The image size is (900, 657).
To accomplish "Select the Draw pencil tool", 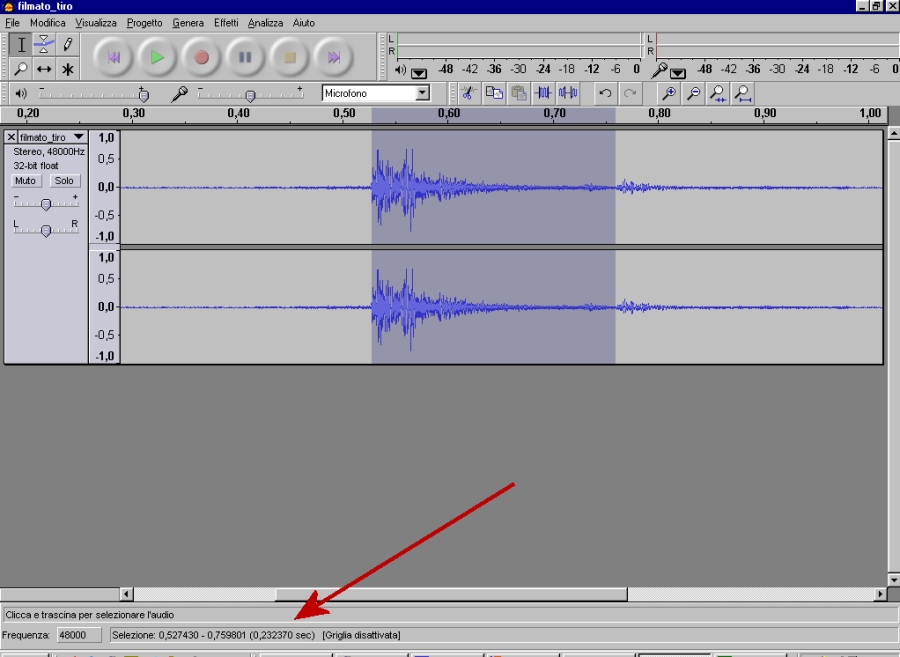I will point(67,45).
